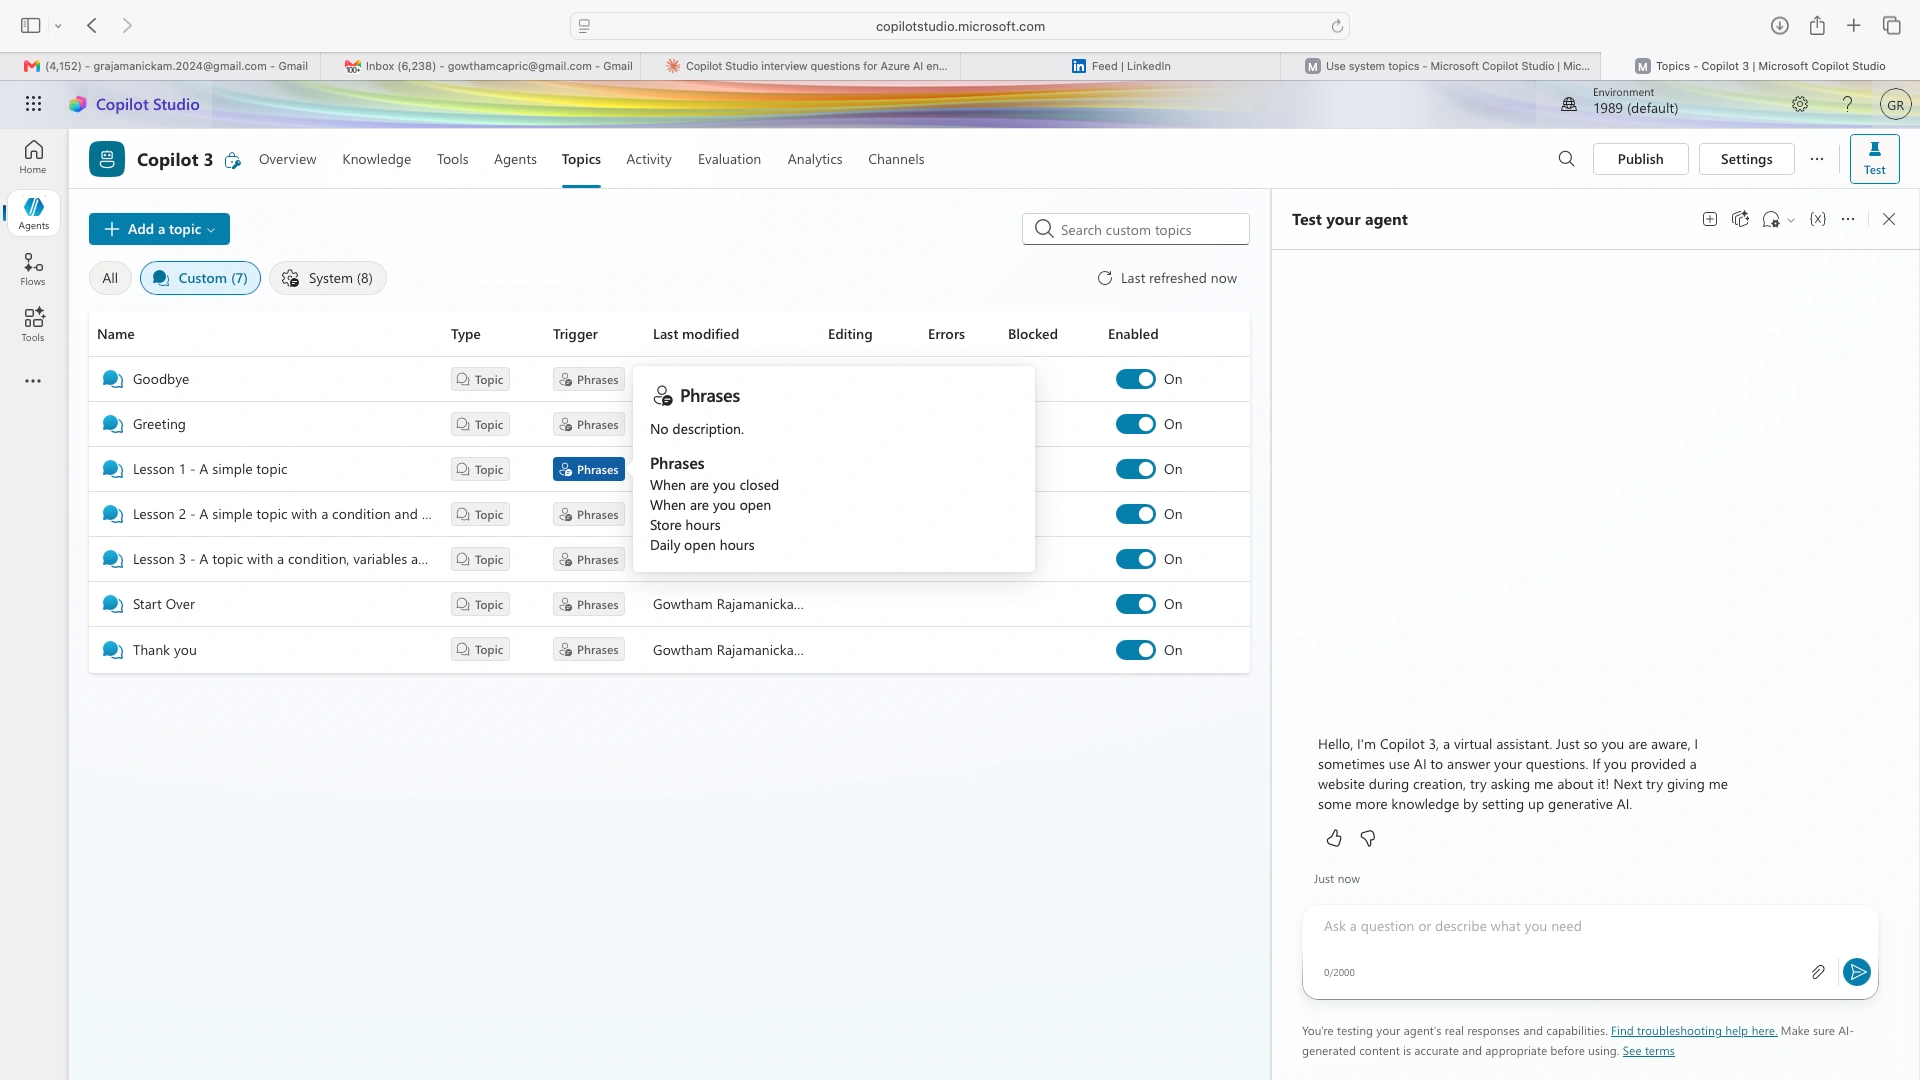This screenshot has width=1920, height=1080.
Task: Open Tools in the left sidebar
Action: point(33,325)
